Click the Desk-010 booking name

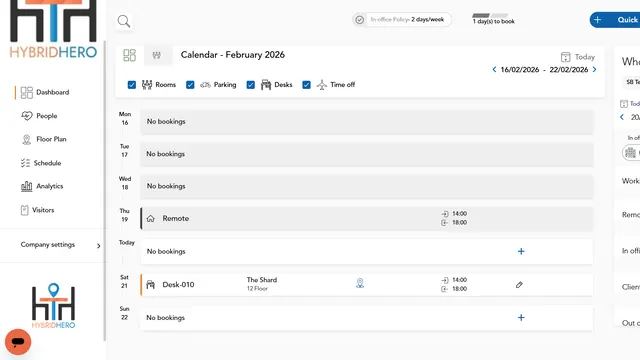tap(178, 284)
